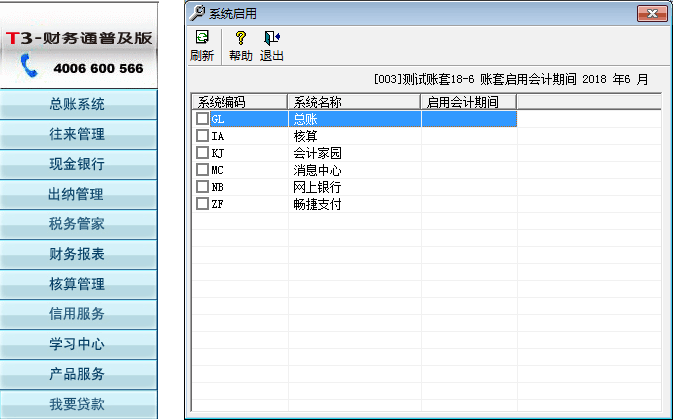Open the 现金银行 module
The width and height of the screenshot is (673, 420).
tap(77, 164)
